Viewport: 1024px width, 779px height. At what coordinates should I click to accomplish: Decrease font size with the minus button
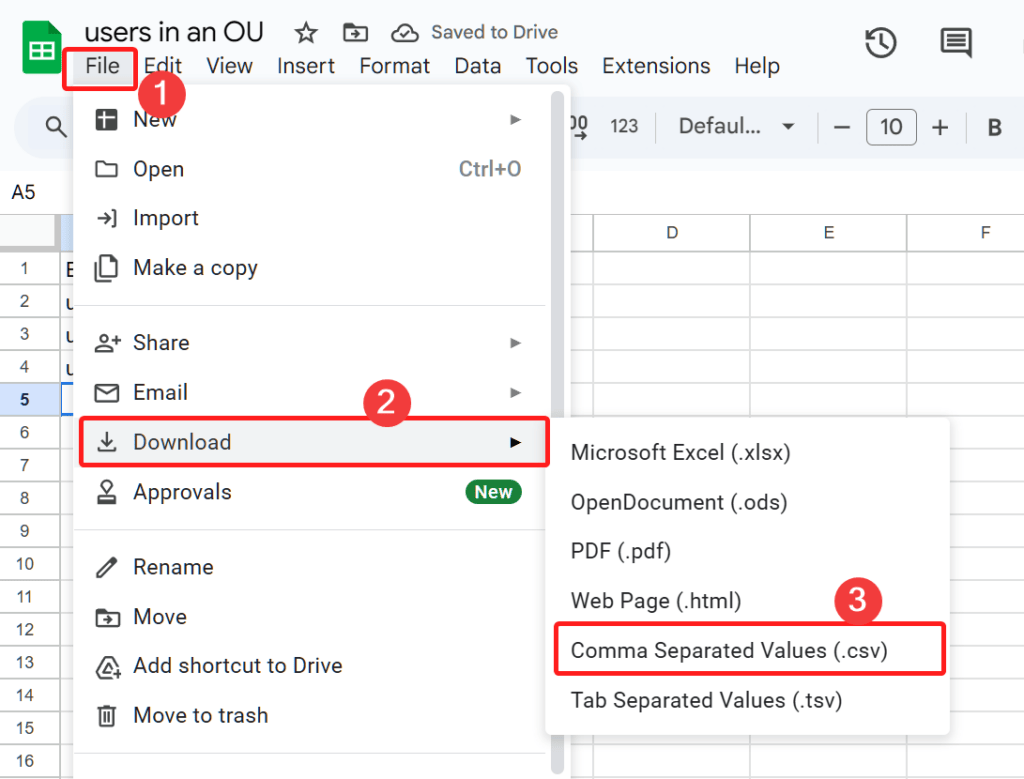[842, 127]
